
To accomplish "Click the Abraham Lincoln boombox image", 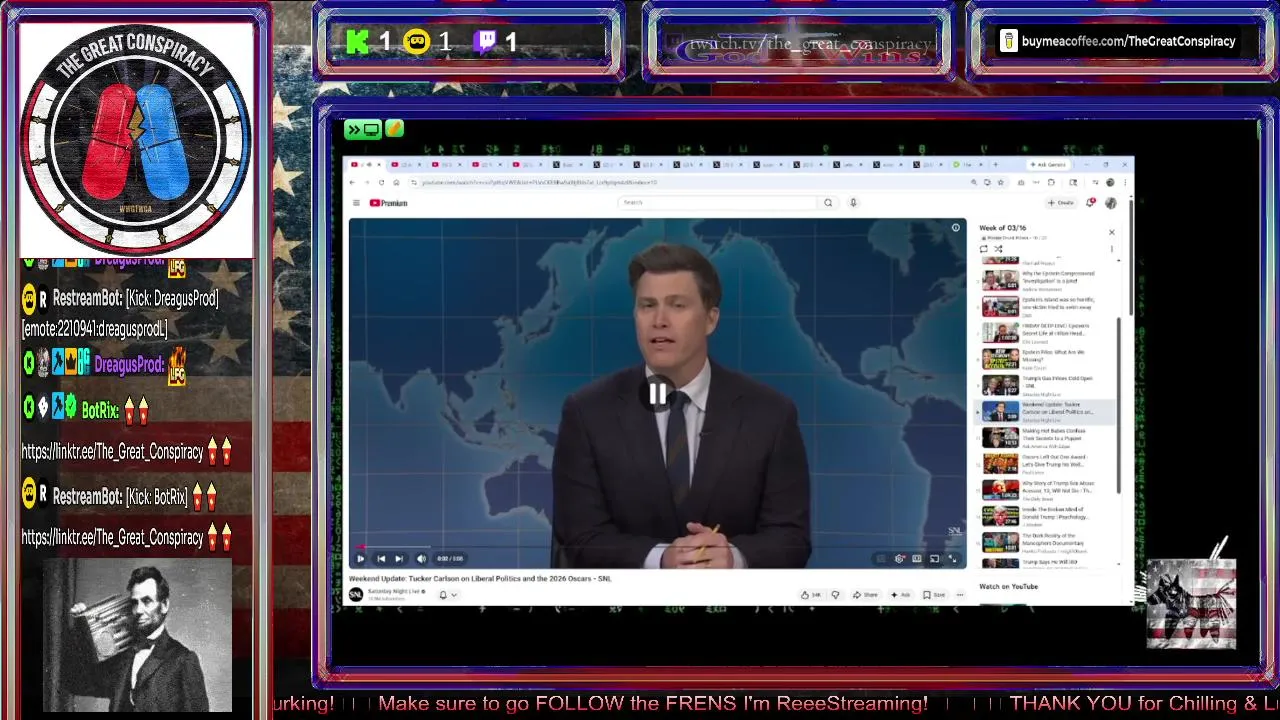I will tap(138, 635).
